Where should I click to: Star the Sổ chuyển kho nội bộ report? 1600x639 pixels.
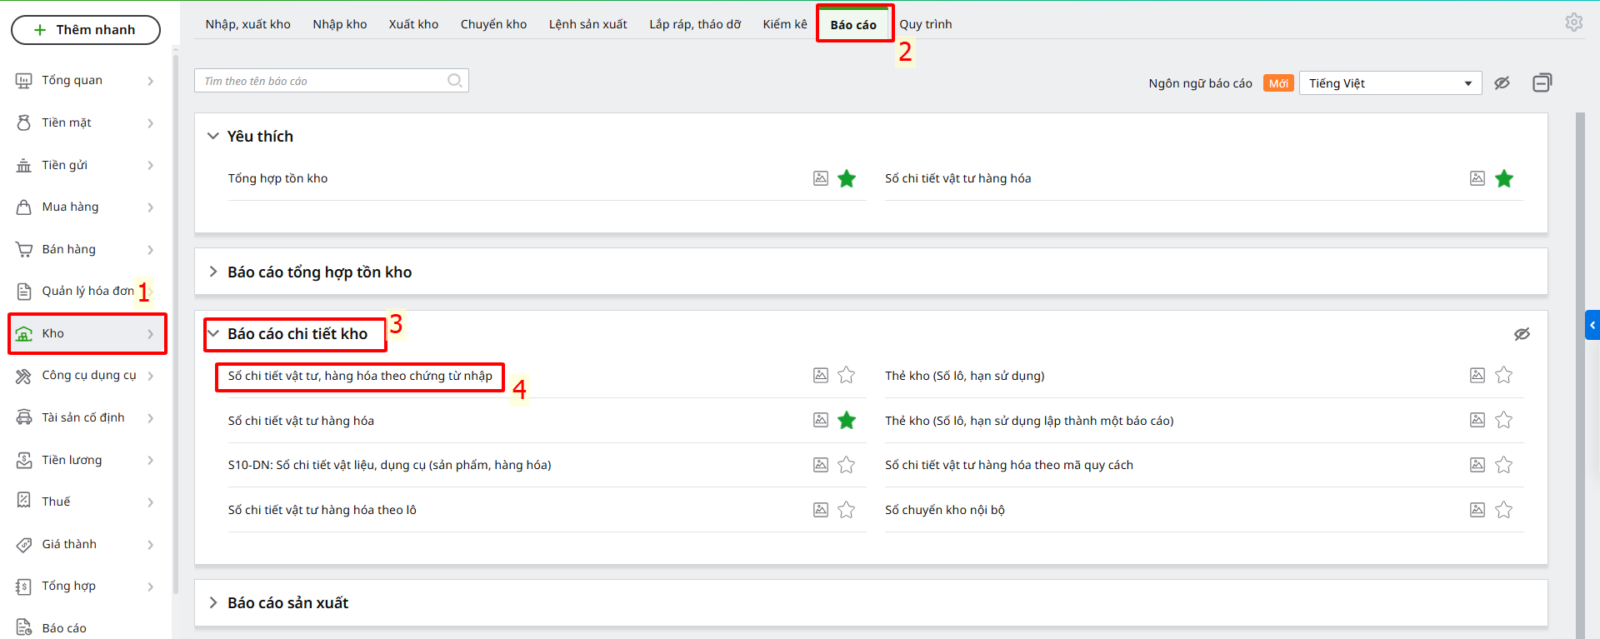1504,510
